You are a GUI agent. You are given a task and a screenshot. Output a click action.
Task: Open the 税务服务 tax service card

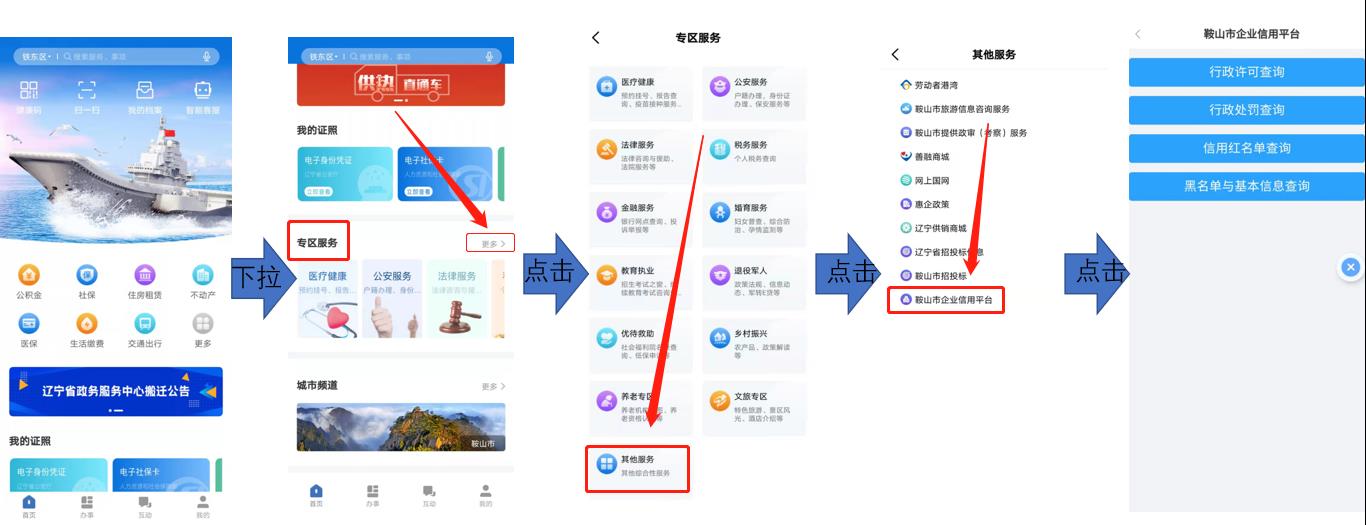753,151
